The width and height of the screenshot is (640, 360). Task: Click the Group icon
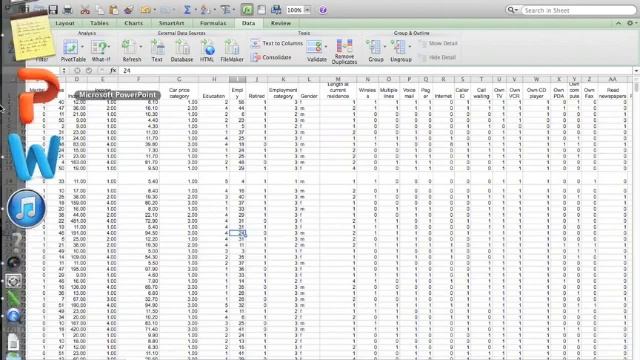click(x=373, y=47)
